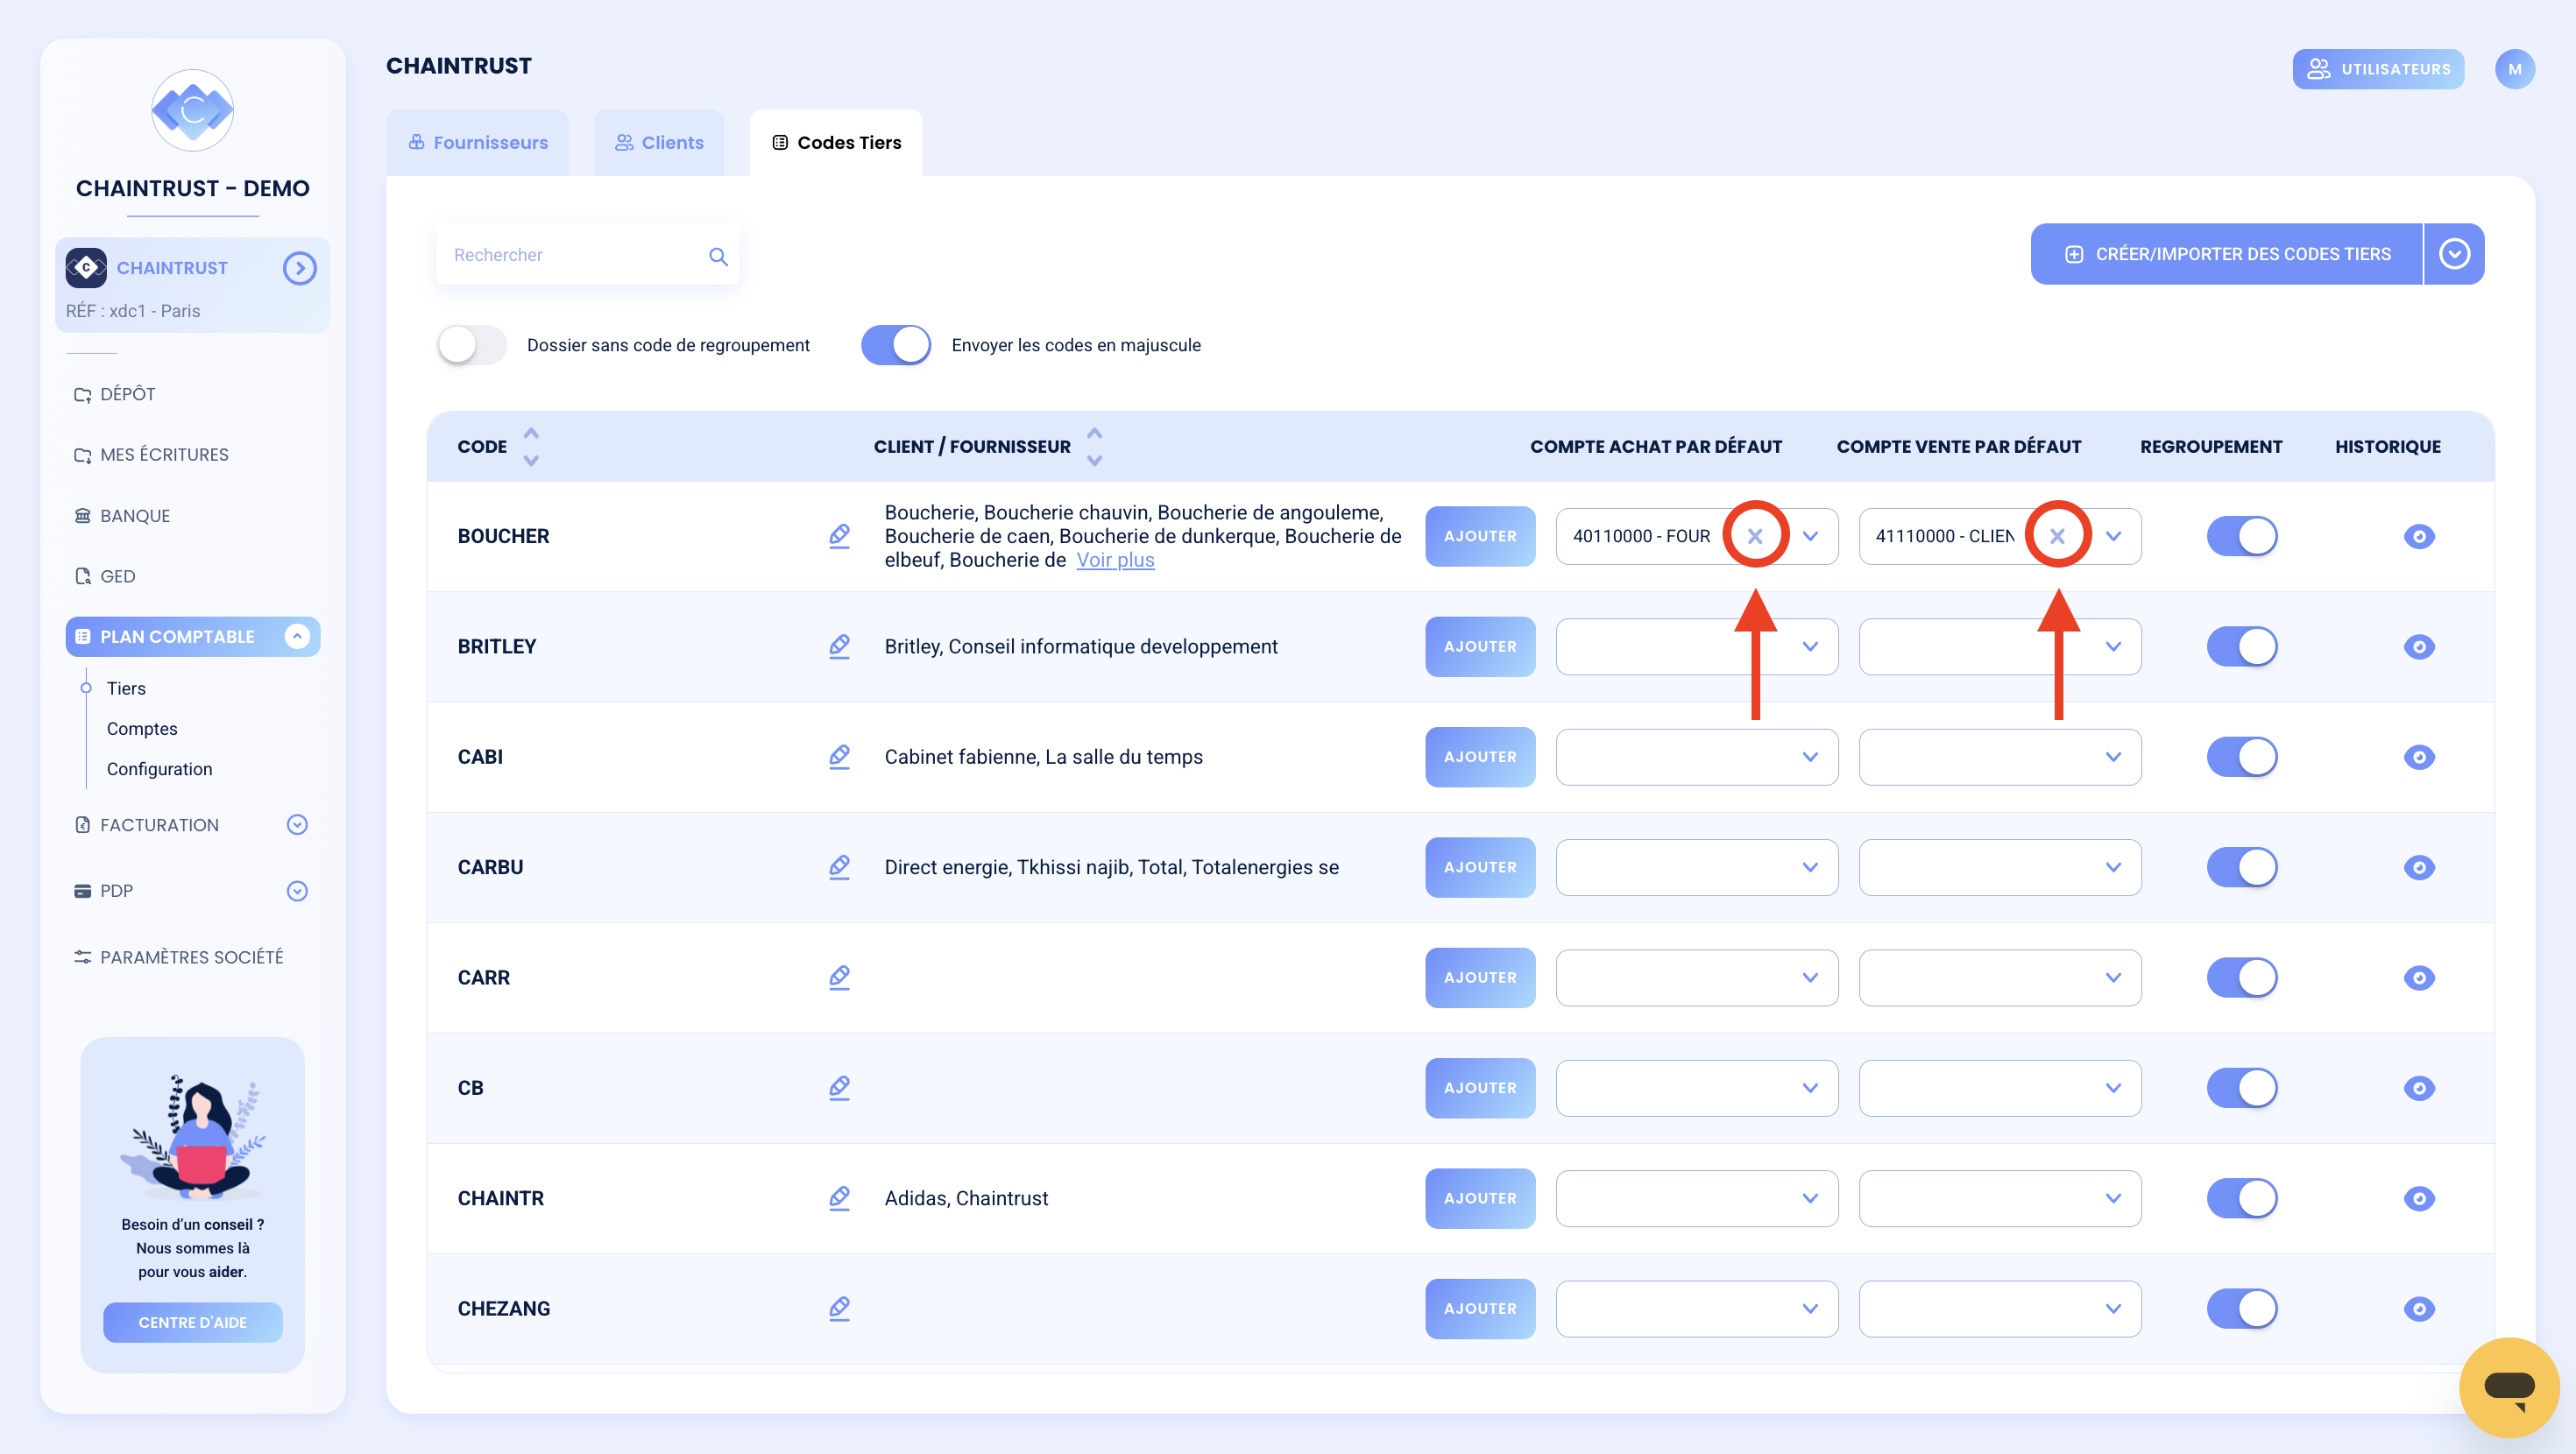The image size is (2576, 1454).
Task: View history of BRITLEY with eye icon
Action: coord(2418,646)
